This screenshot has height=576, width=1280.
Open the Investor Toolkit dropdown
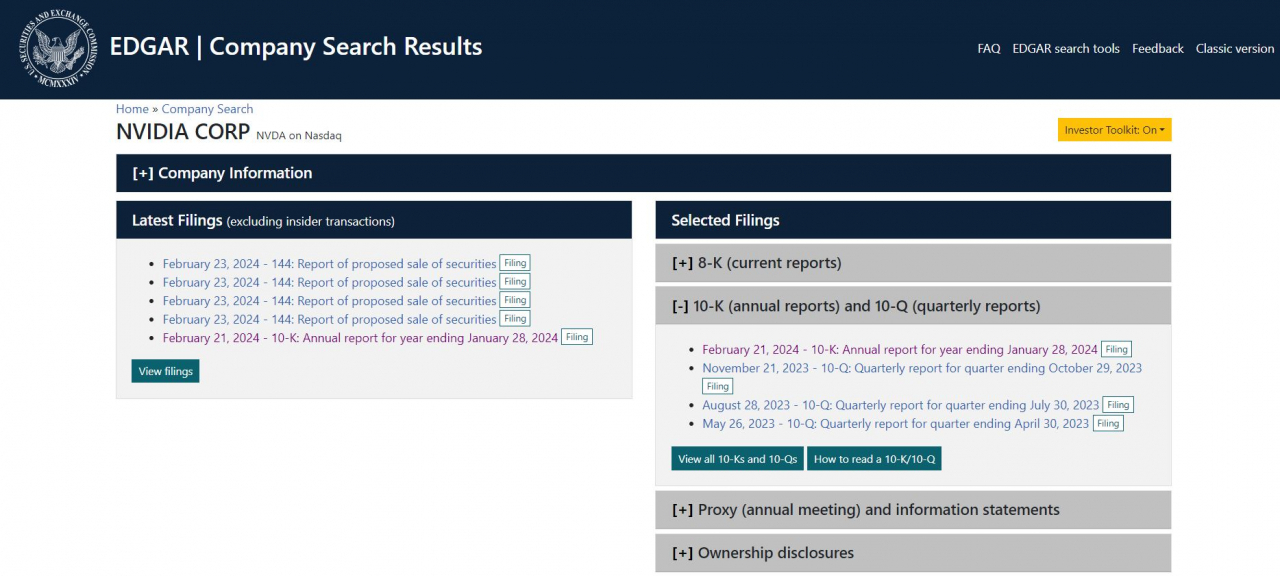point(1114,130)
